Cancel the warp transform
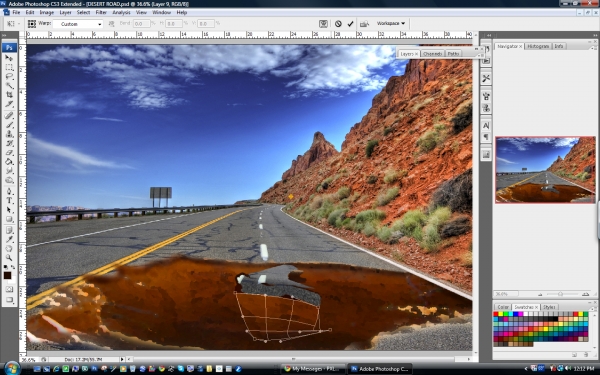 click(x=338, y=24)
